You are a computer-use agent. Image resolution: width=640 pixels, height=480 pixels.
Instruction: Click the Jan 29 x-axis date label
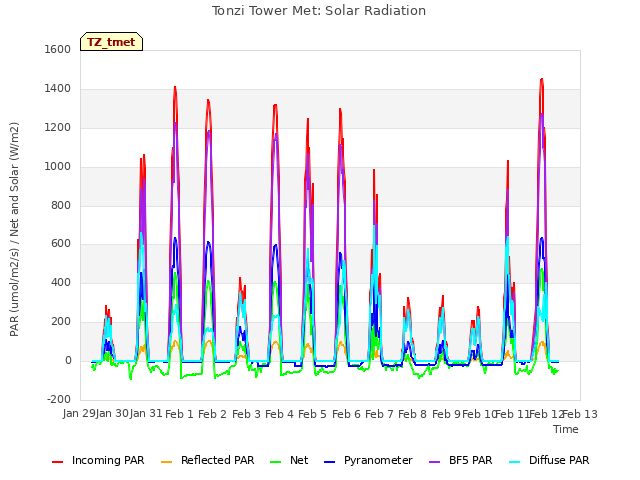tap(79, 414)
